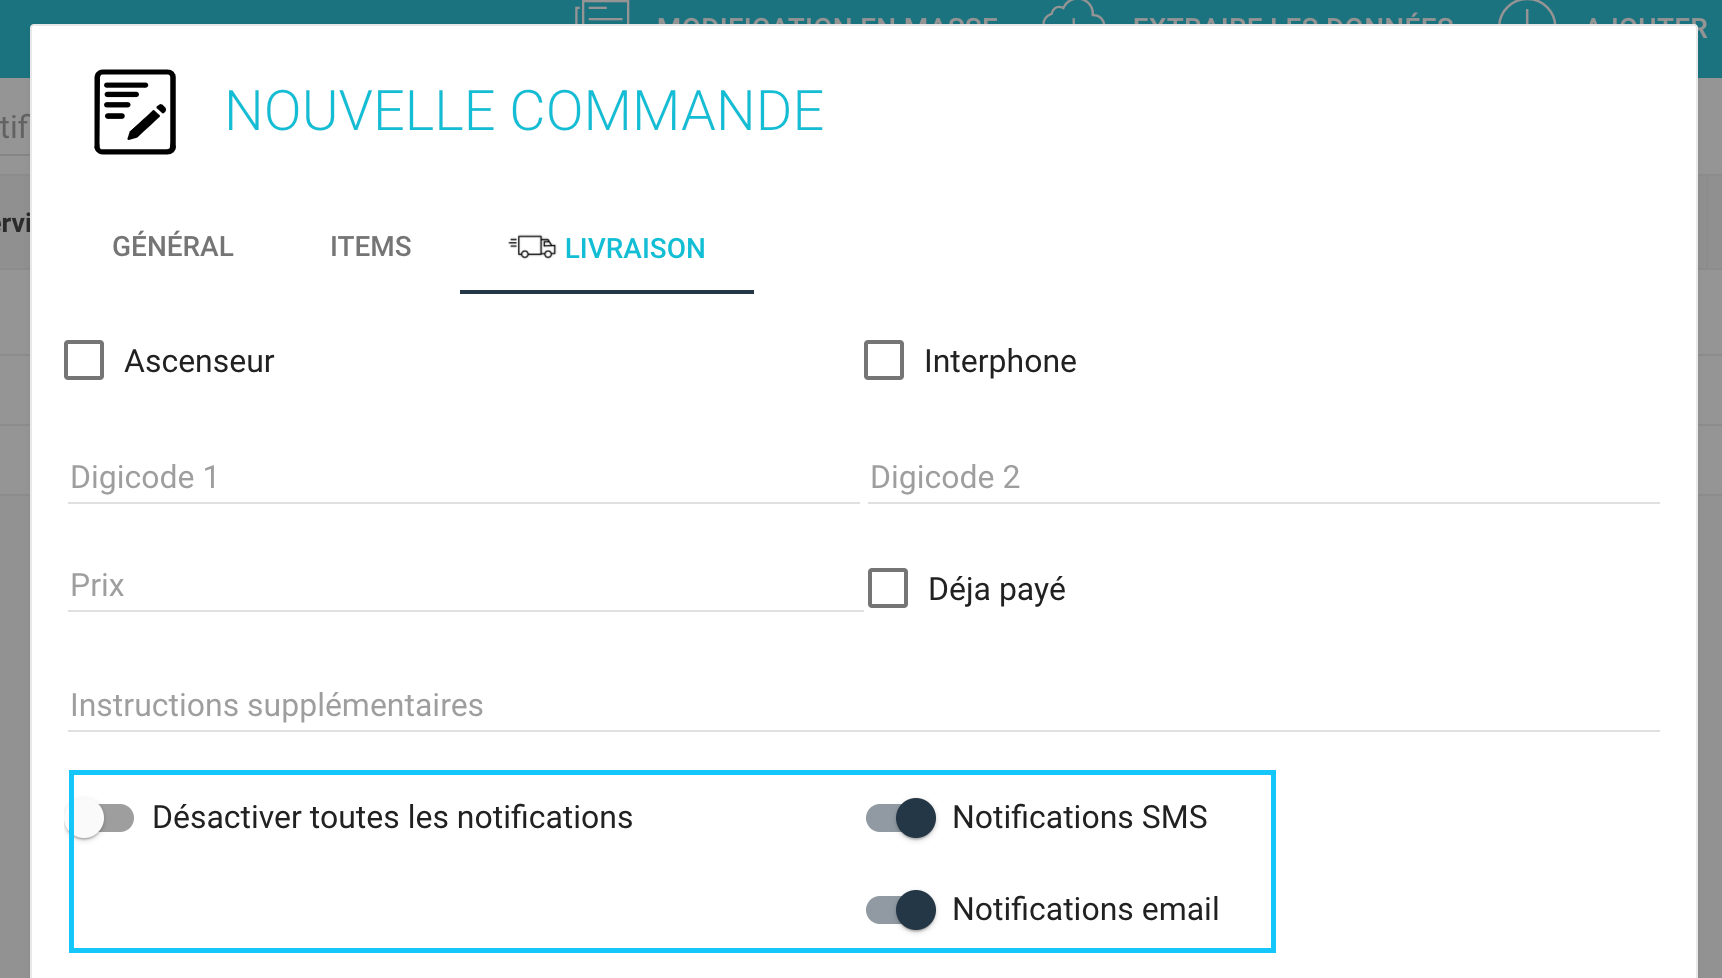Tick the Interphone checkbox
This screenshot has height=978, width=1722.
tap(884, 360)
